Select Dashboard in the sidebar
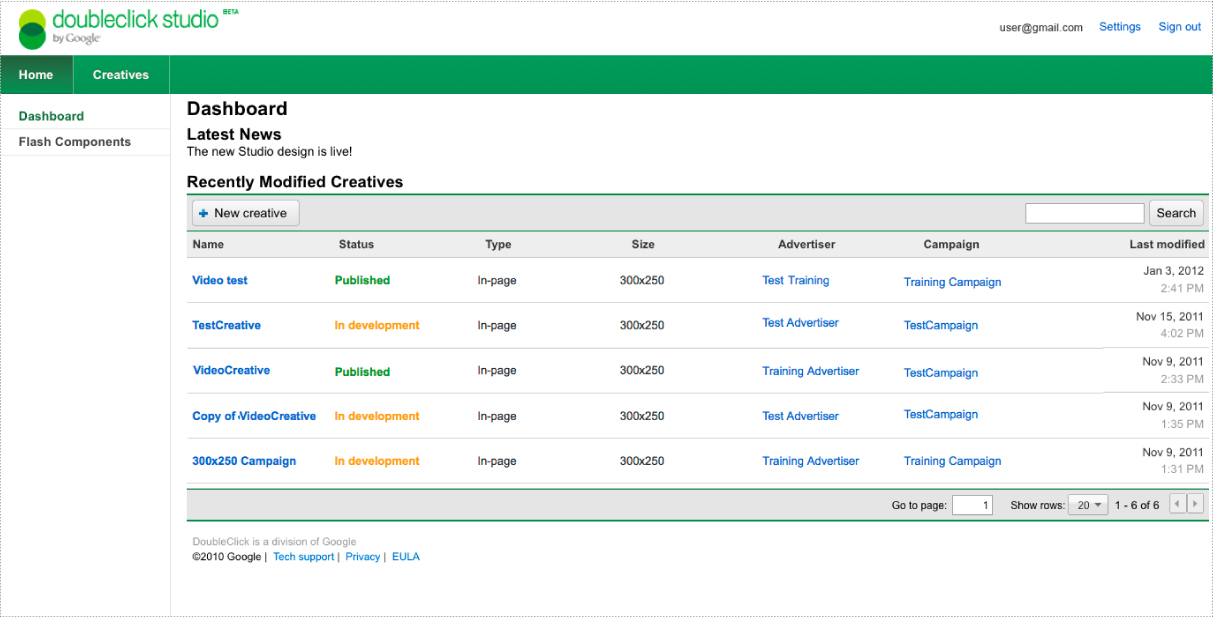1214x617 pixels. point(52,116)
